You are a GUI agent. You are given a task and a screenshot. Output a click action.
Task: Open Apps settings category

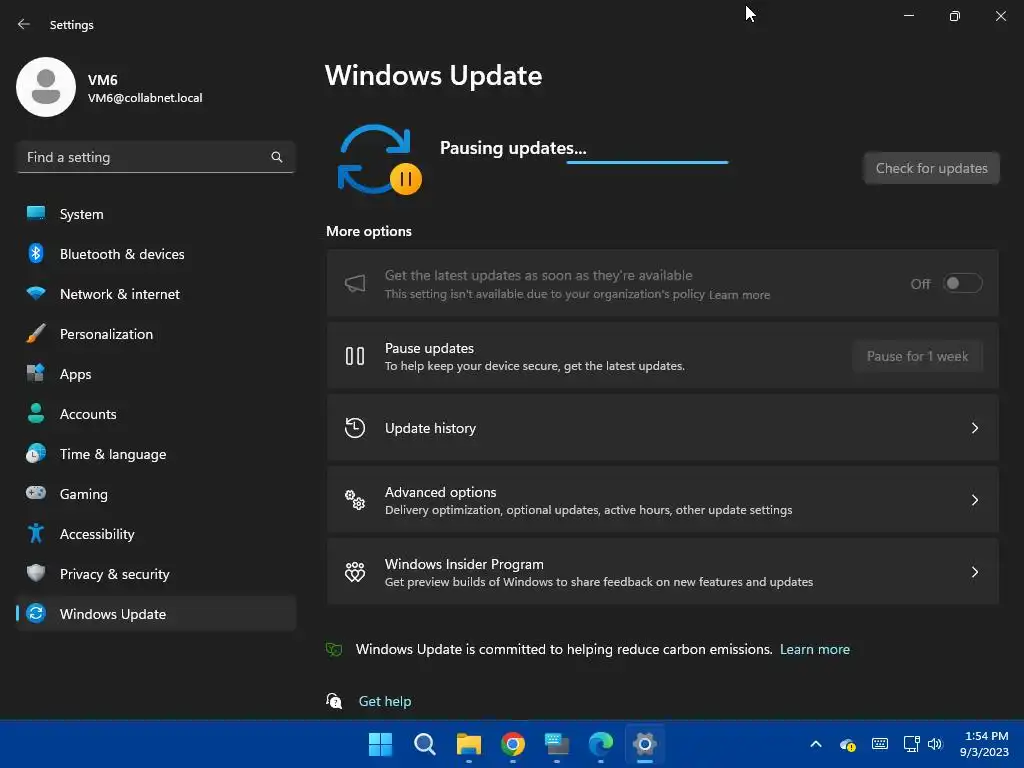pyautogui.click(x=156, y=374)
